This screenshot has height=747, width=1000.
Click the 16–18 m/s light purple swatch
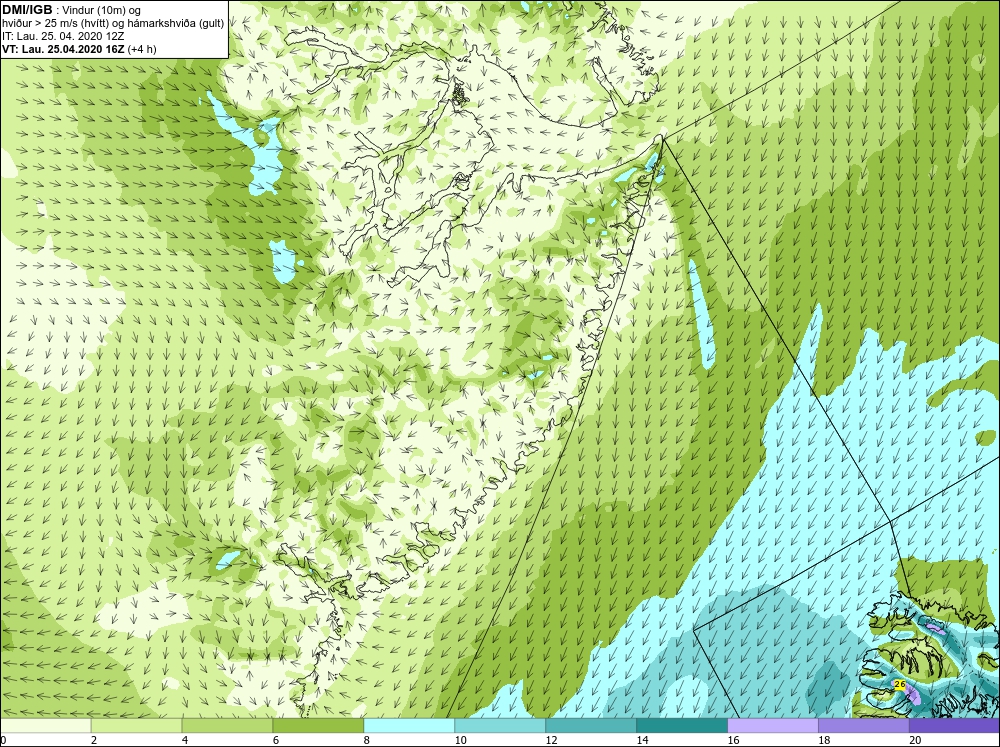coord(772,725)
